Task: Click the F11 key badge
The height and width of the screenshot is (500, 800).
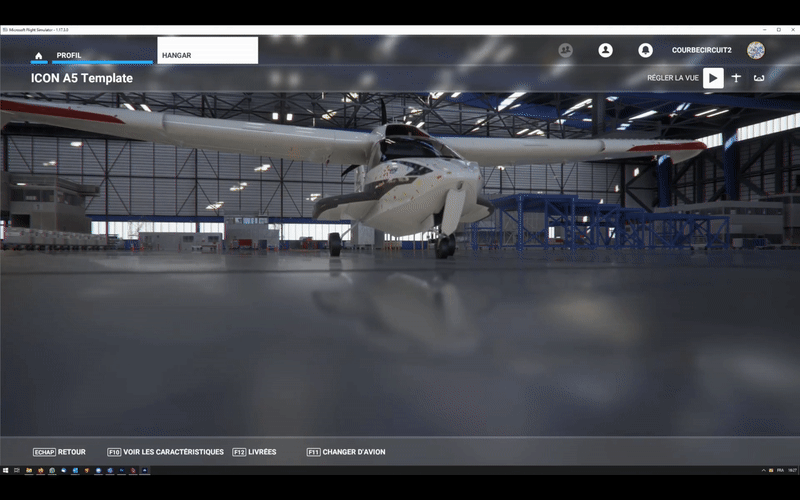Action: click(x=313, y=452)
